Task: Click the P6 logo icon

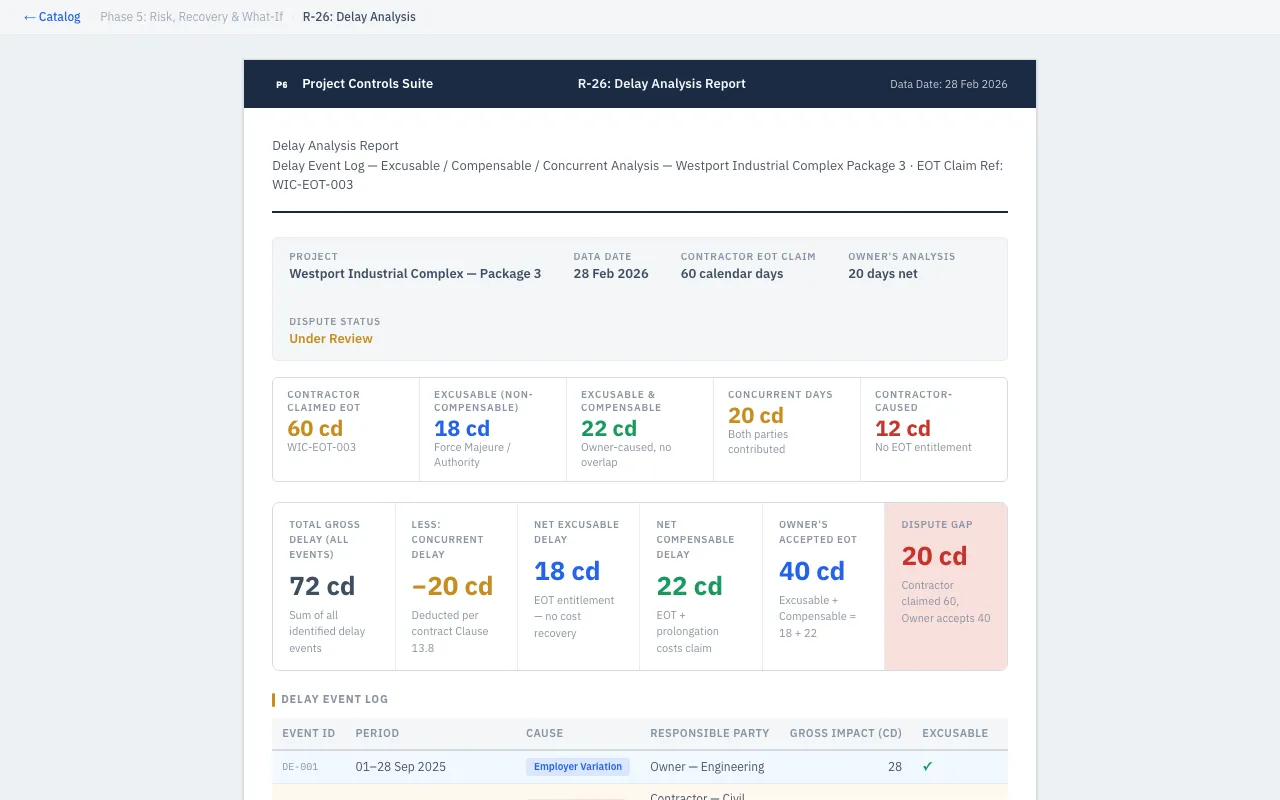Action: 281,84
